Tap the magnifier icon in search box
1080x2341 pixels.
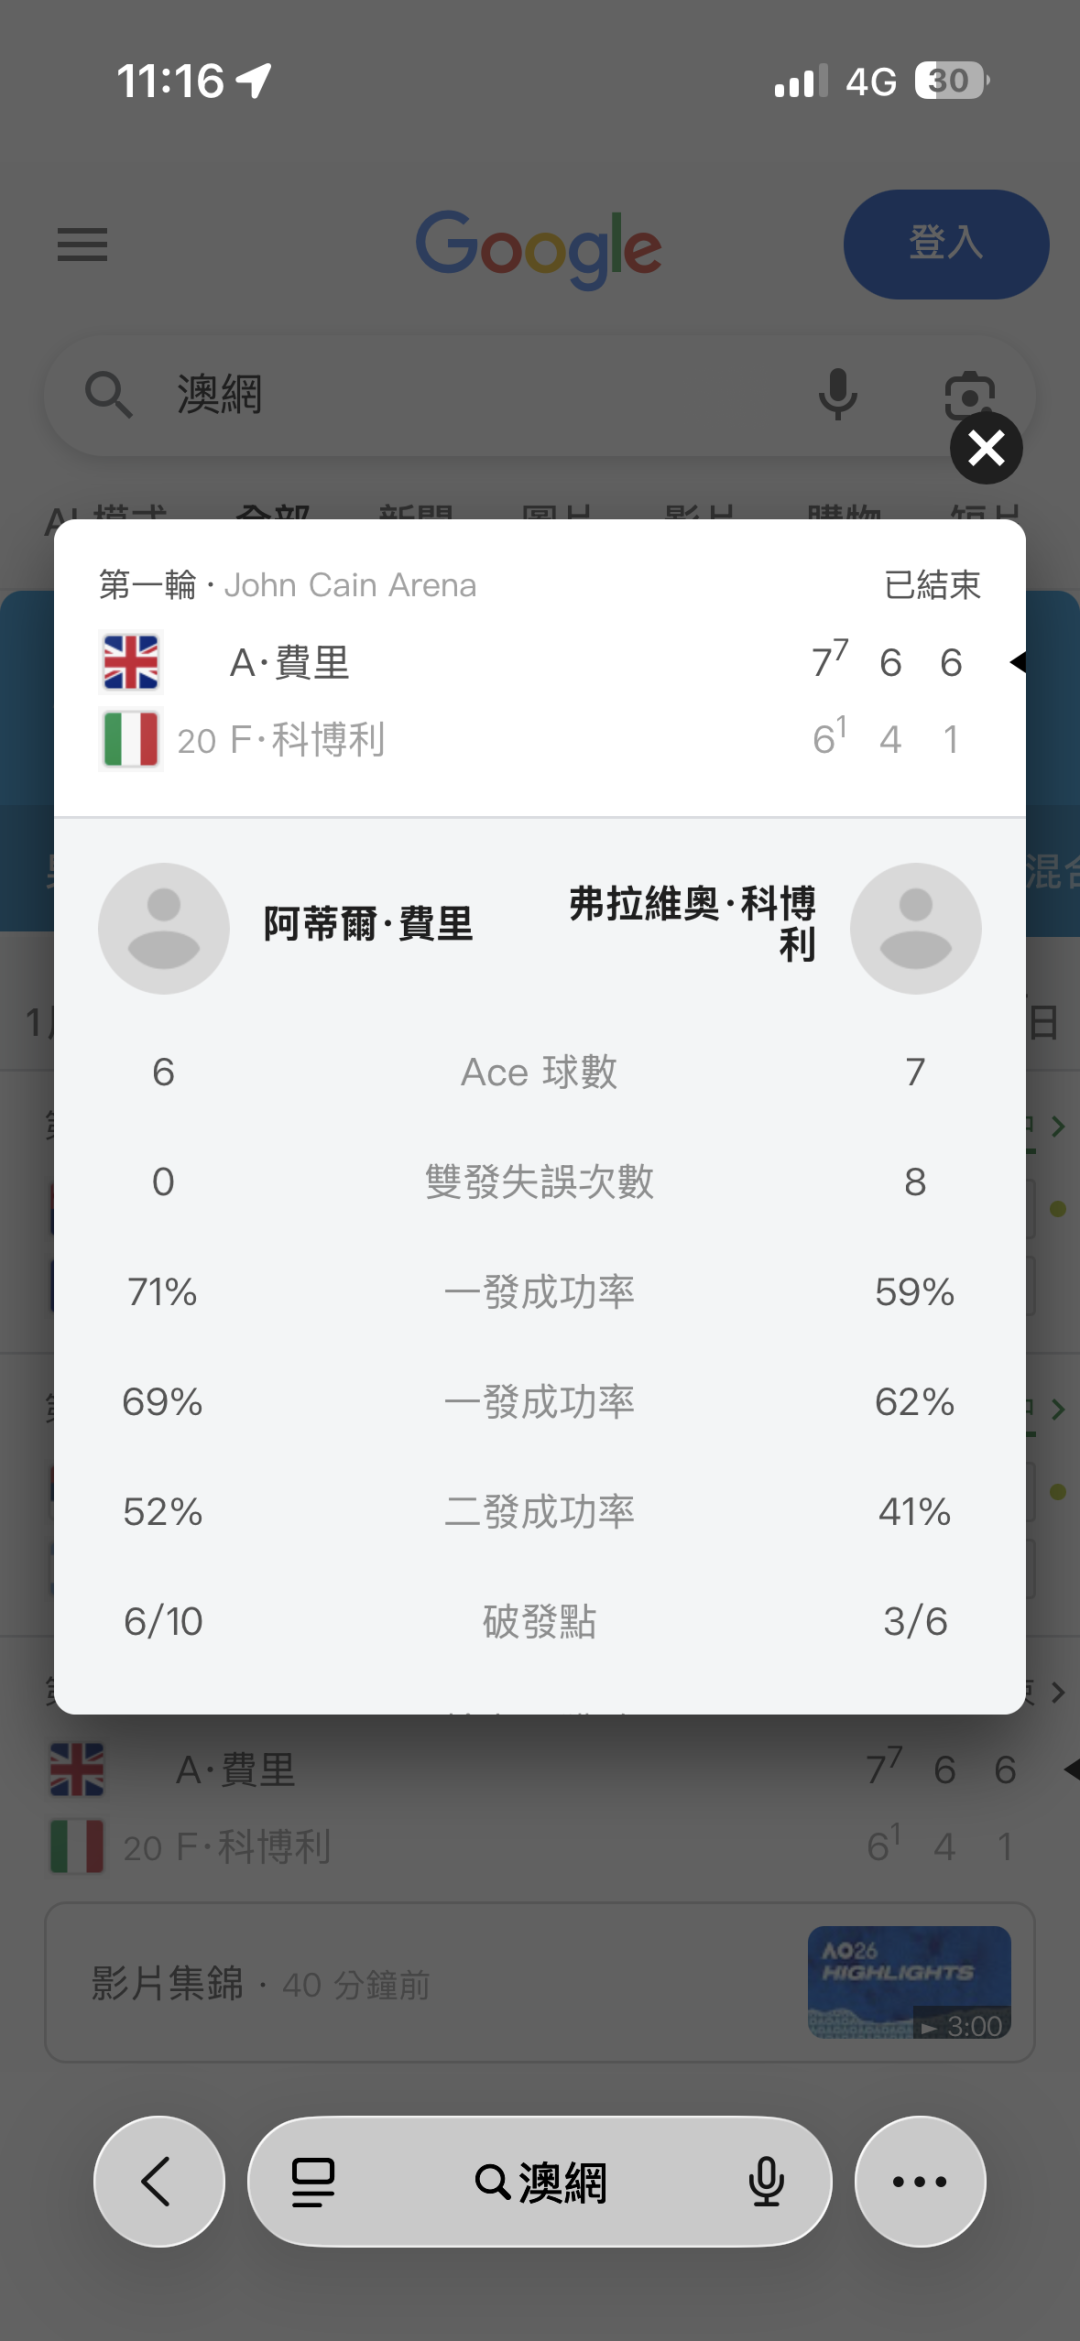(108, 394)
